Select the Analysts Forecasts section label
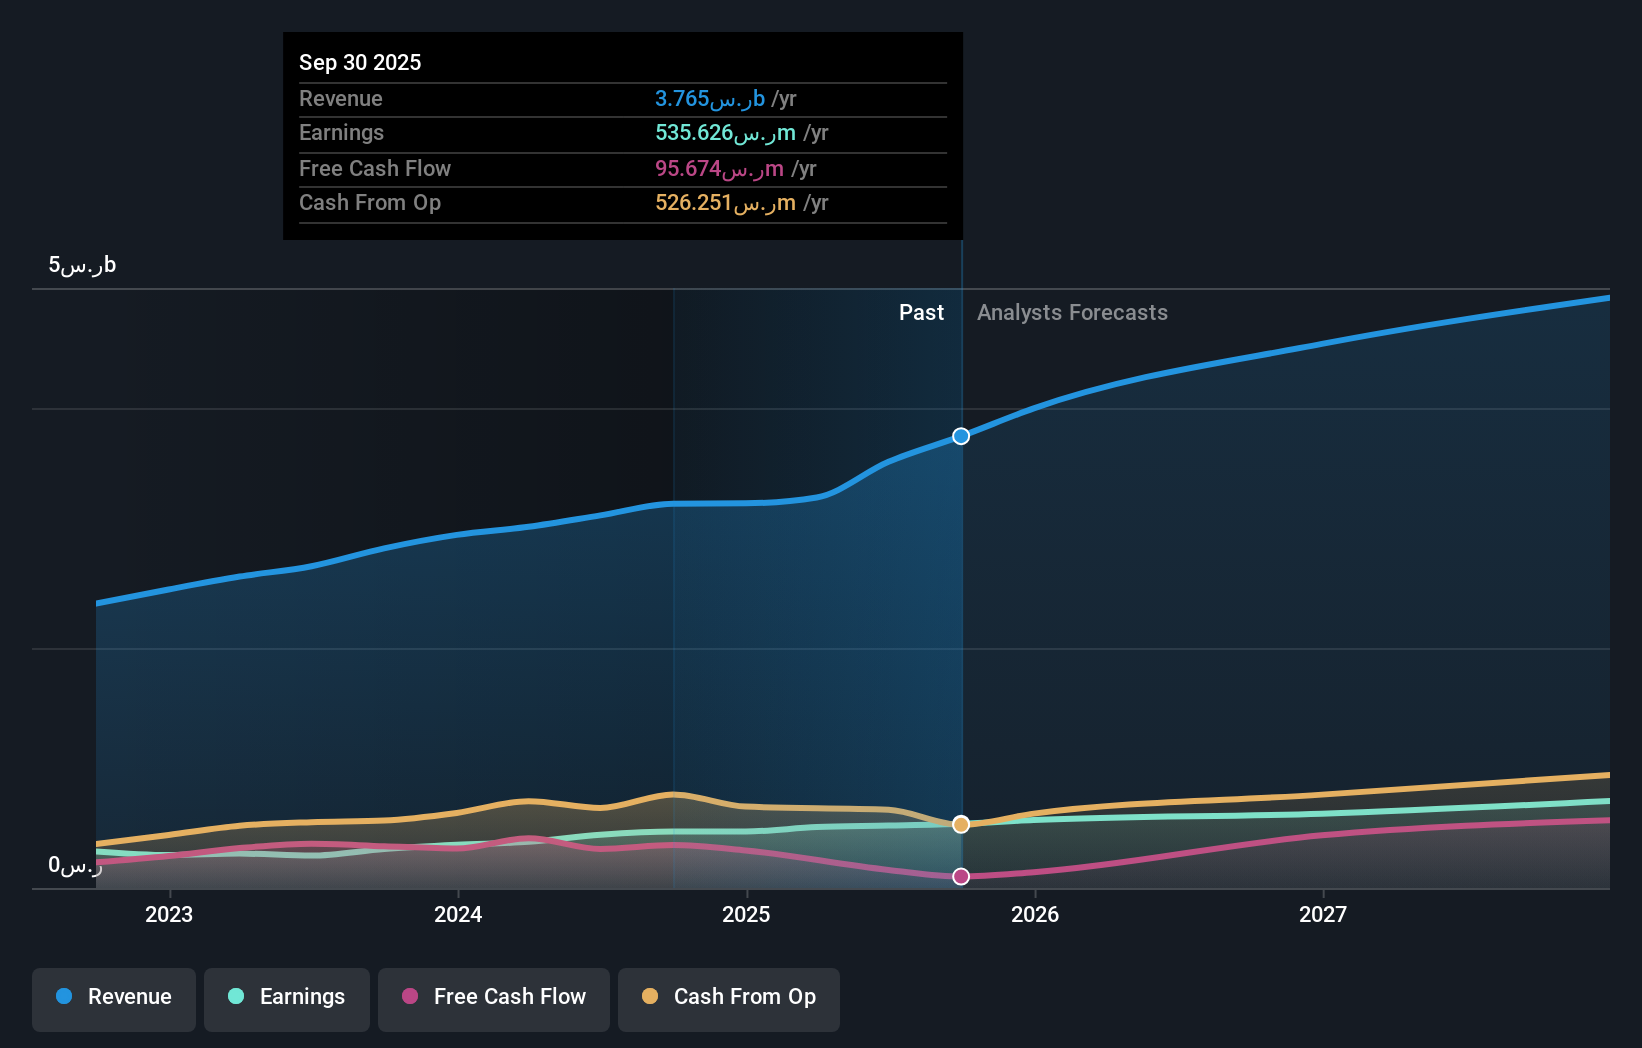 click(1072, 312)
